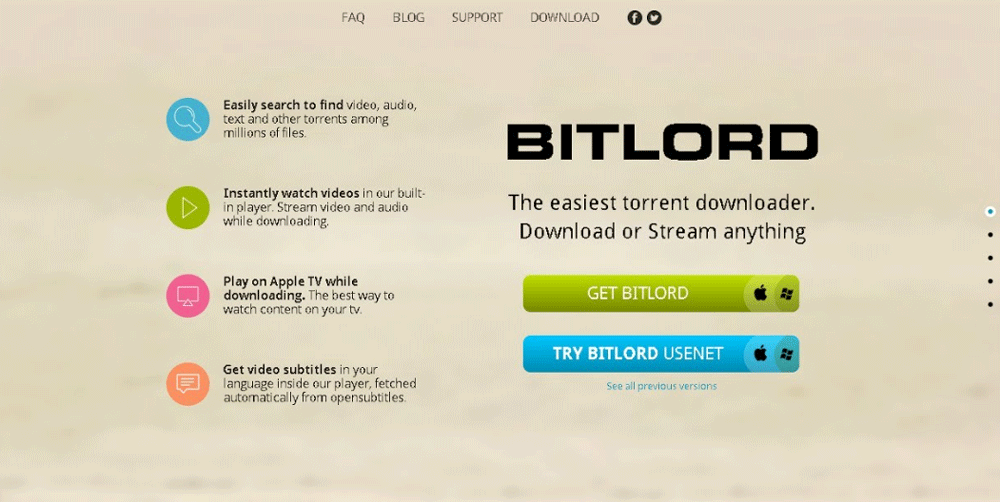Click the green play video icon
The height and width of the screenshot is (502, 1000).
pyautogui.click(x=188, y=207)
